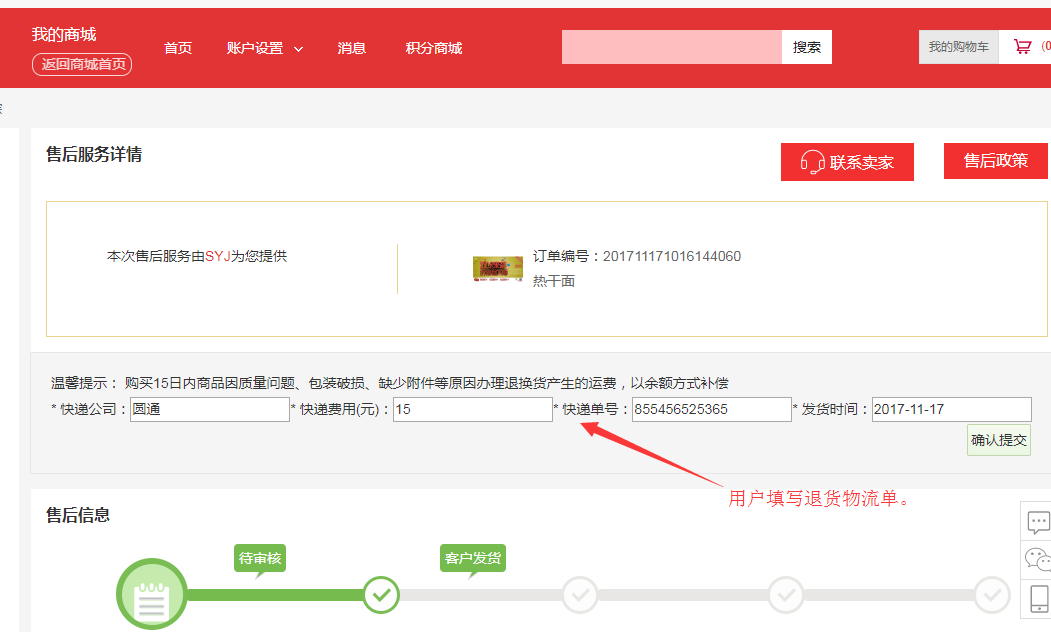Click the green checkmark progress step circle
The height and width of the screenshot is (632, 1051).
click(x=381, y=595)
